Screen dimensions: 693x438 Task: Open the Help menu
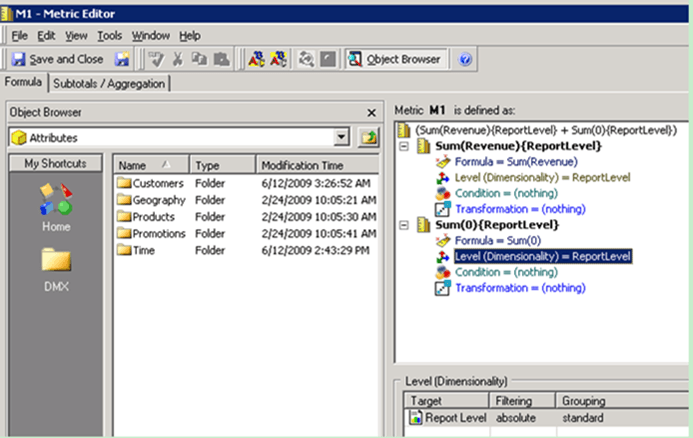(x=190, y=36)
